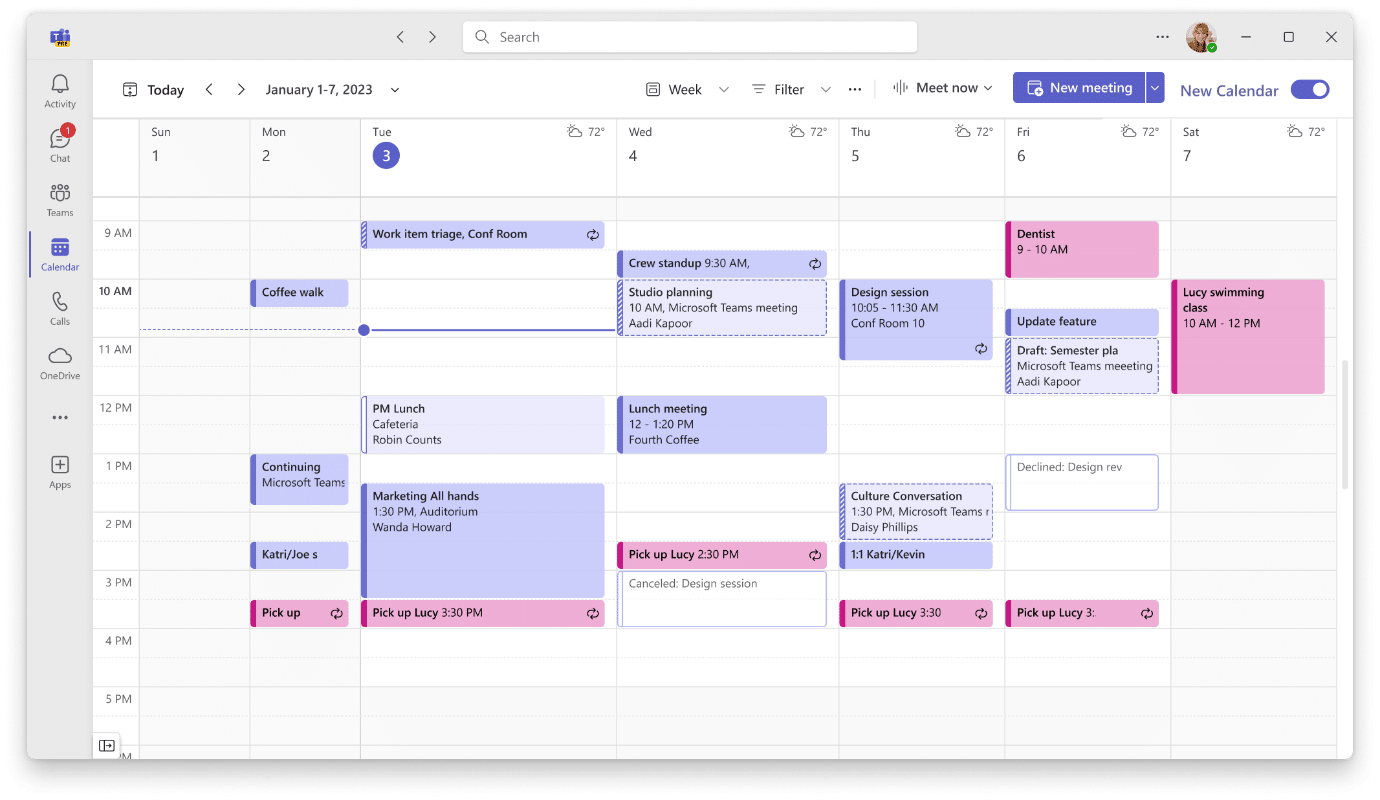The image size is (1380, 800).
Task: Open Chat from the sidebar
Action: pyautogui.click(x=60, y=145)
